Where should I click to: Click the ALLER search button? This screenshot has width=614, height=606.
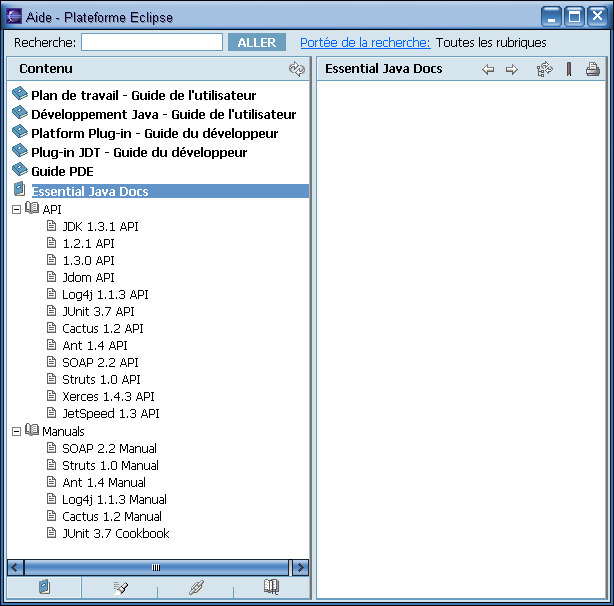pyautogui.click(x=256, y=43)
